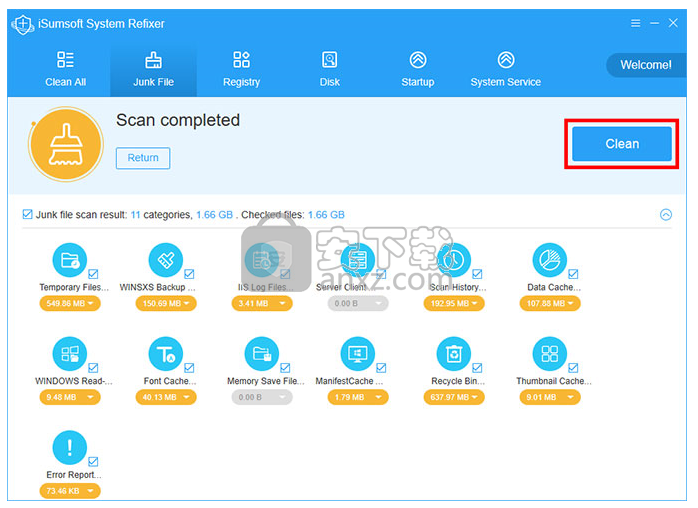Select the Memory Save File category icon

(x=262, y=354)
